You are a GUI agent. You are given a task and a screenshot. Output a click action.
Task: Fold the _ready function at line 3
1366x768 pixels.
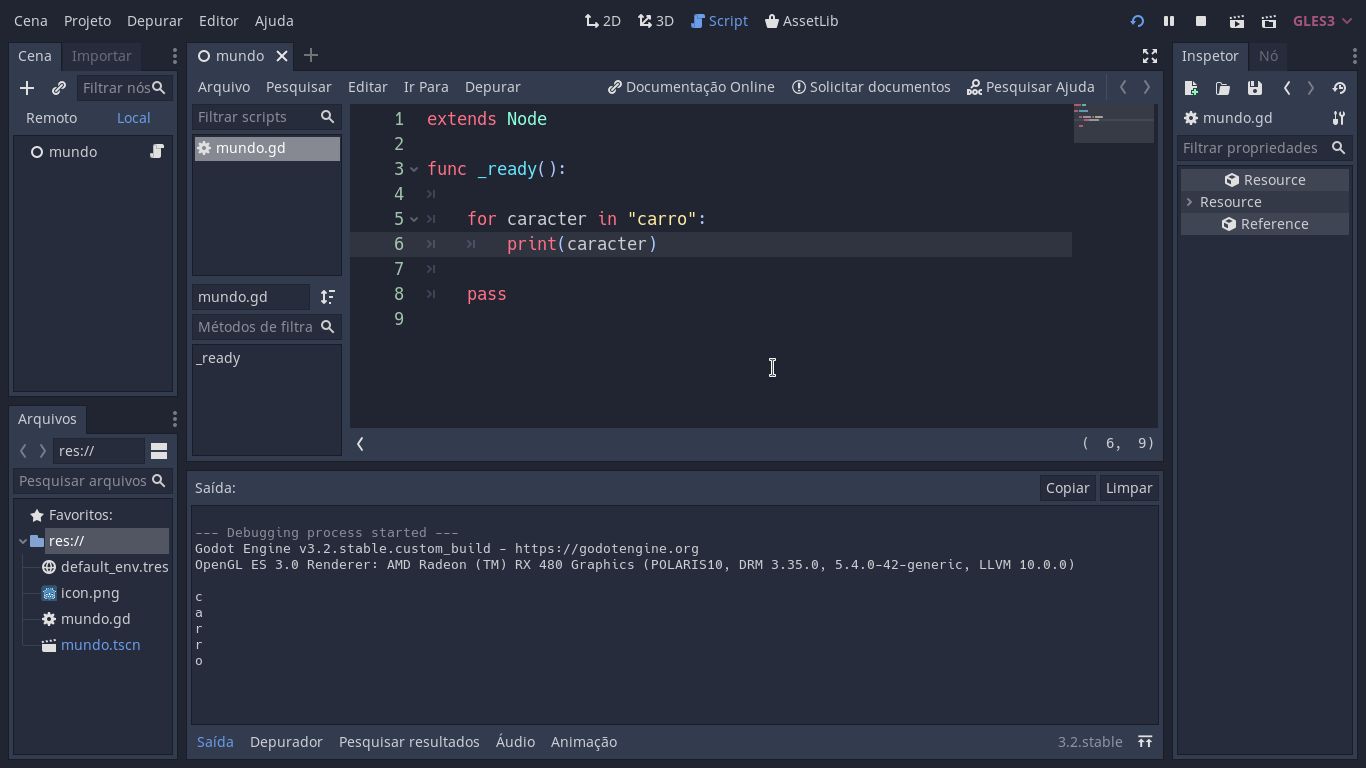coord(413,169)
